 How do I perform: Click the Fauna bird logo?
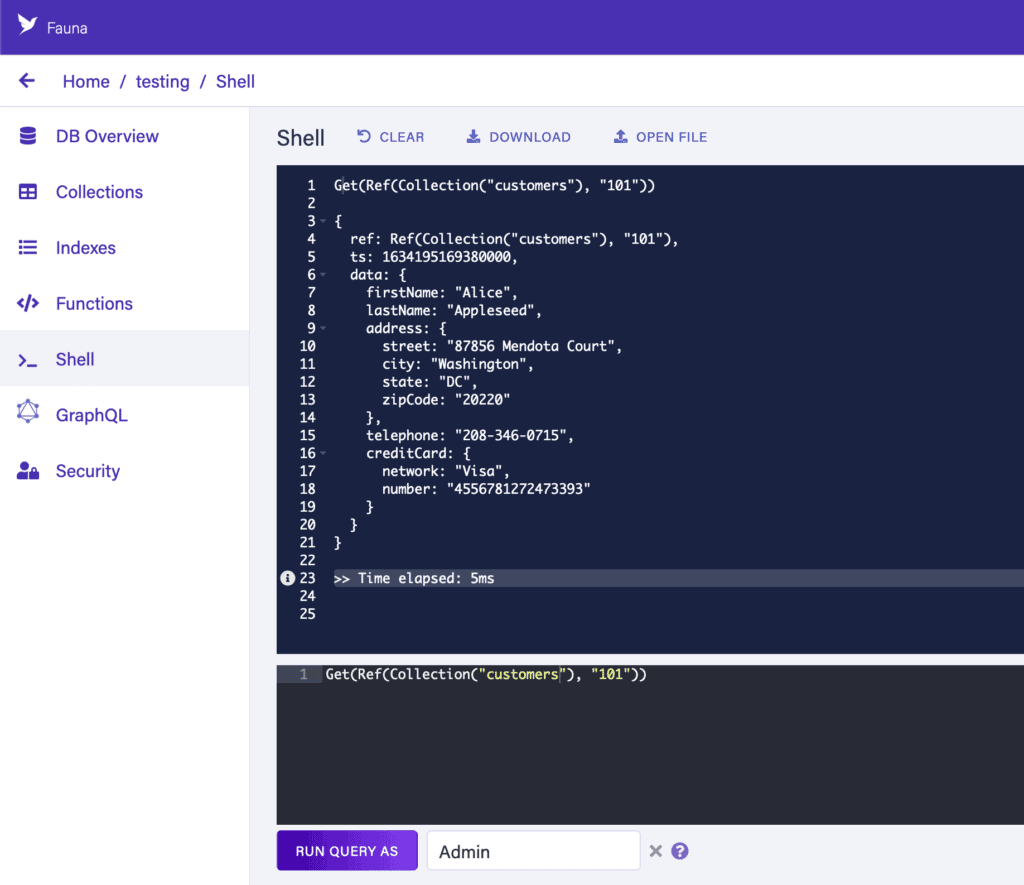27,26
